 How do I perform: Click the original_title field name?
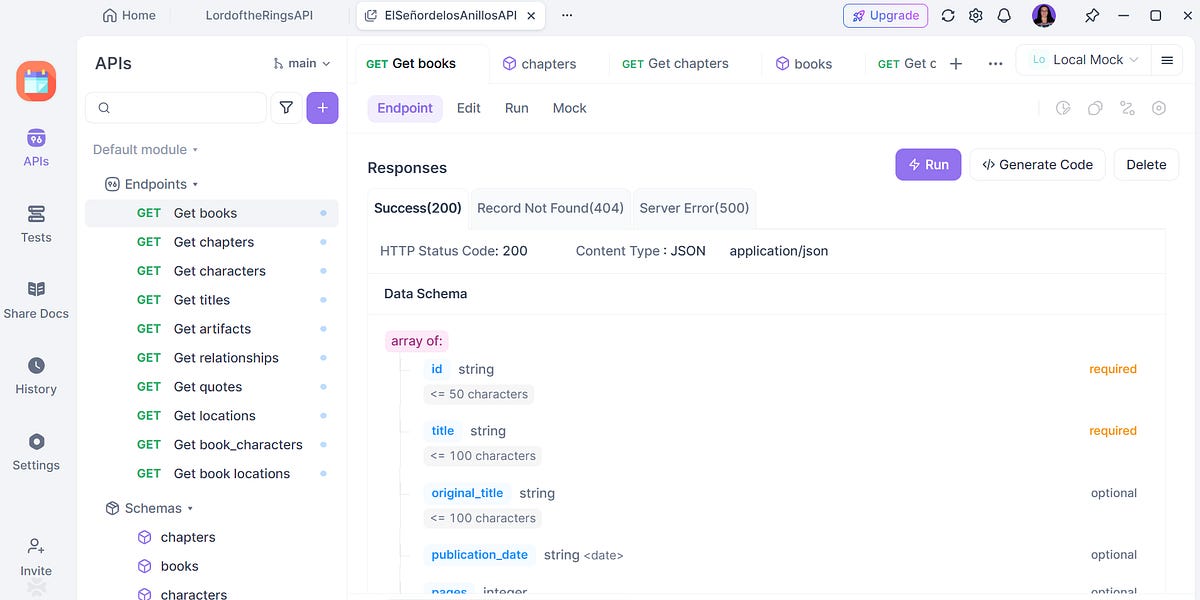point(468,493)
